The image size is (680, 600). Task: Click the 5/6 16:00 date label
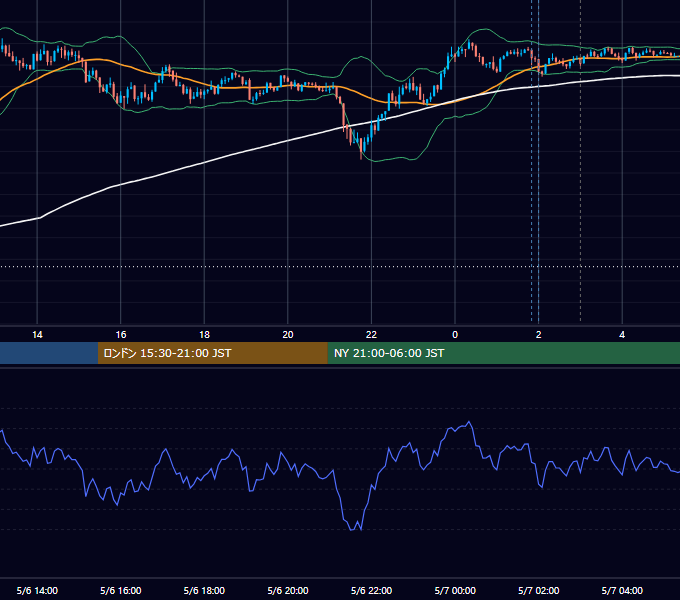[121, 590]
